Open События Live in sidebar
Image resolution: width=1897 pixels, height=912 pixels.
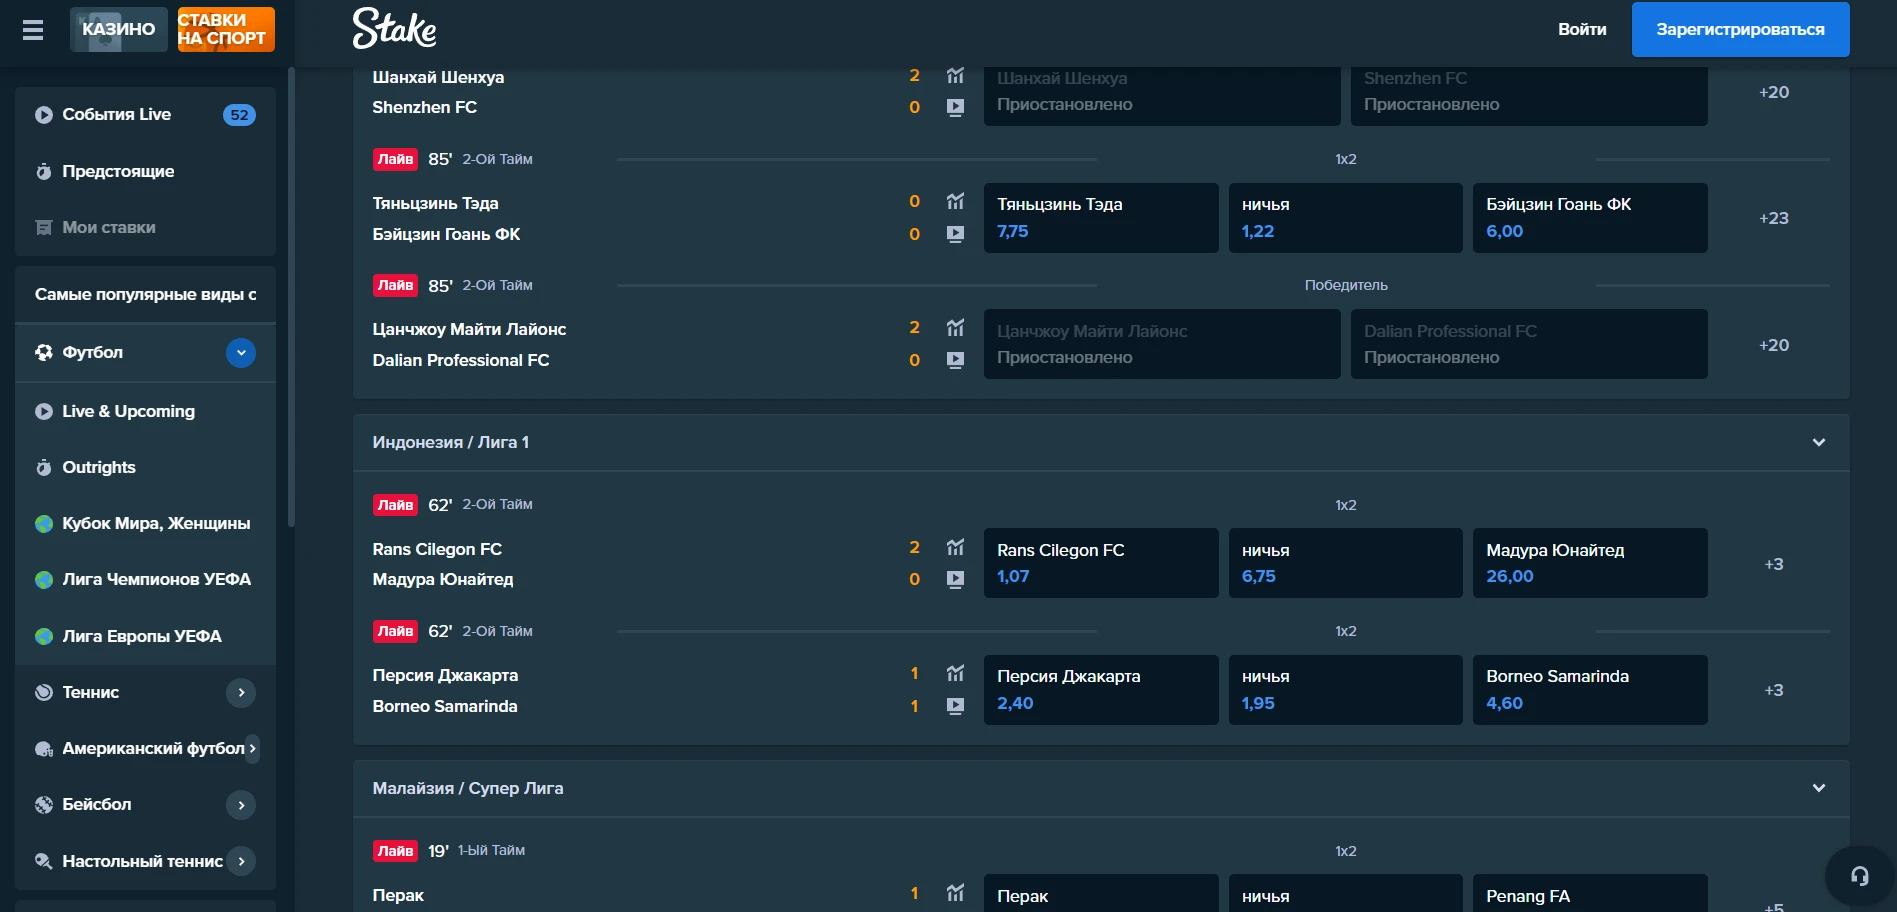(145, 115)
